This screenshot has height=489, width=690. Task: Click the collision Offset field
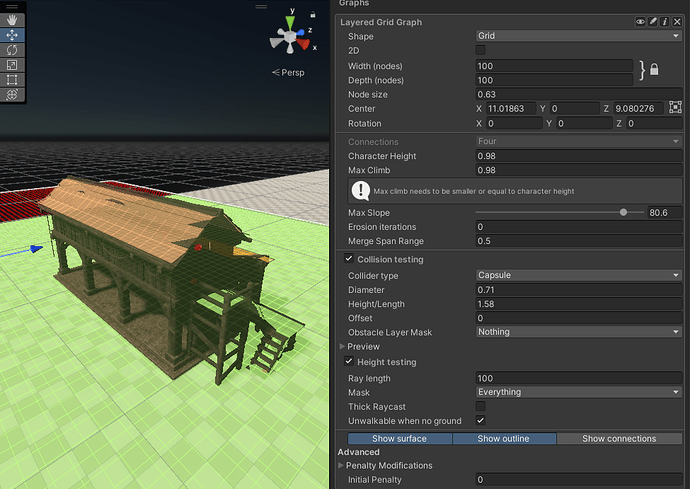pos(579,318)
